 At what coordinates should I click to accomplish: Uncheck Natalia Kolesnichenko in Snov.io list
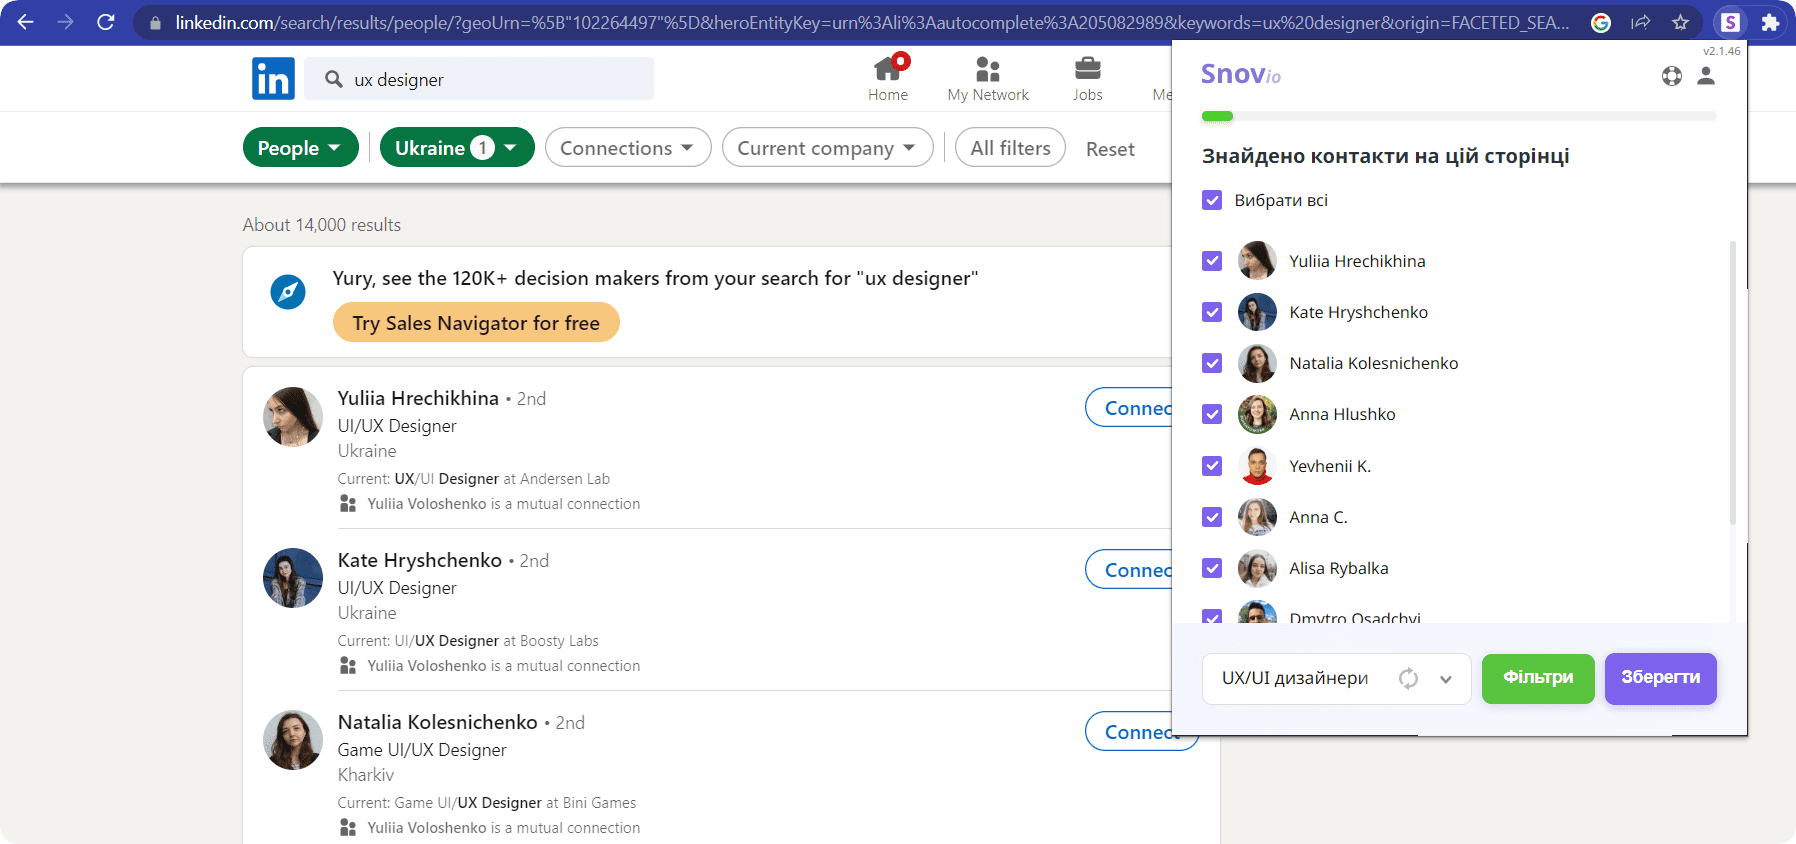1212,363
